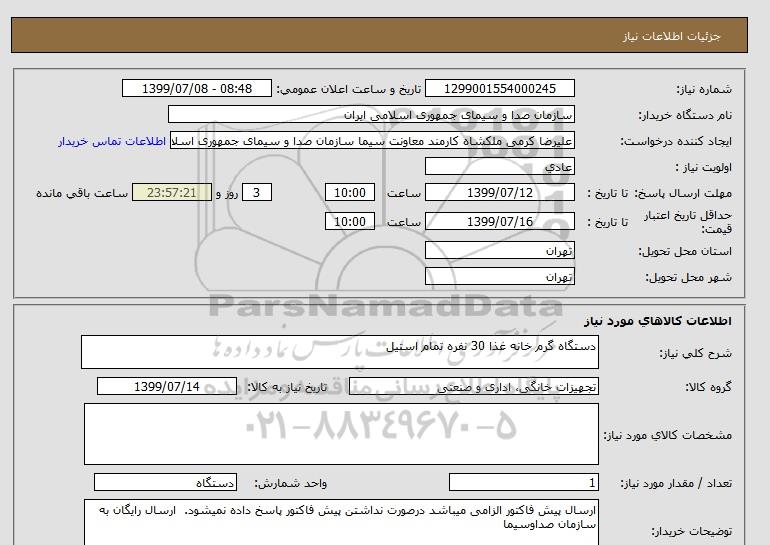Open the اطلاعات تماس خریدار link
The image size is (770, 545).
pos(112,141)
